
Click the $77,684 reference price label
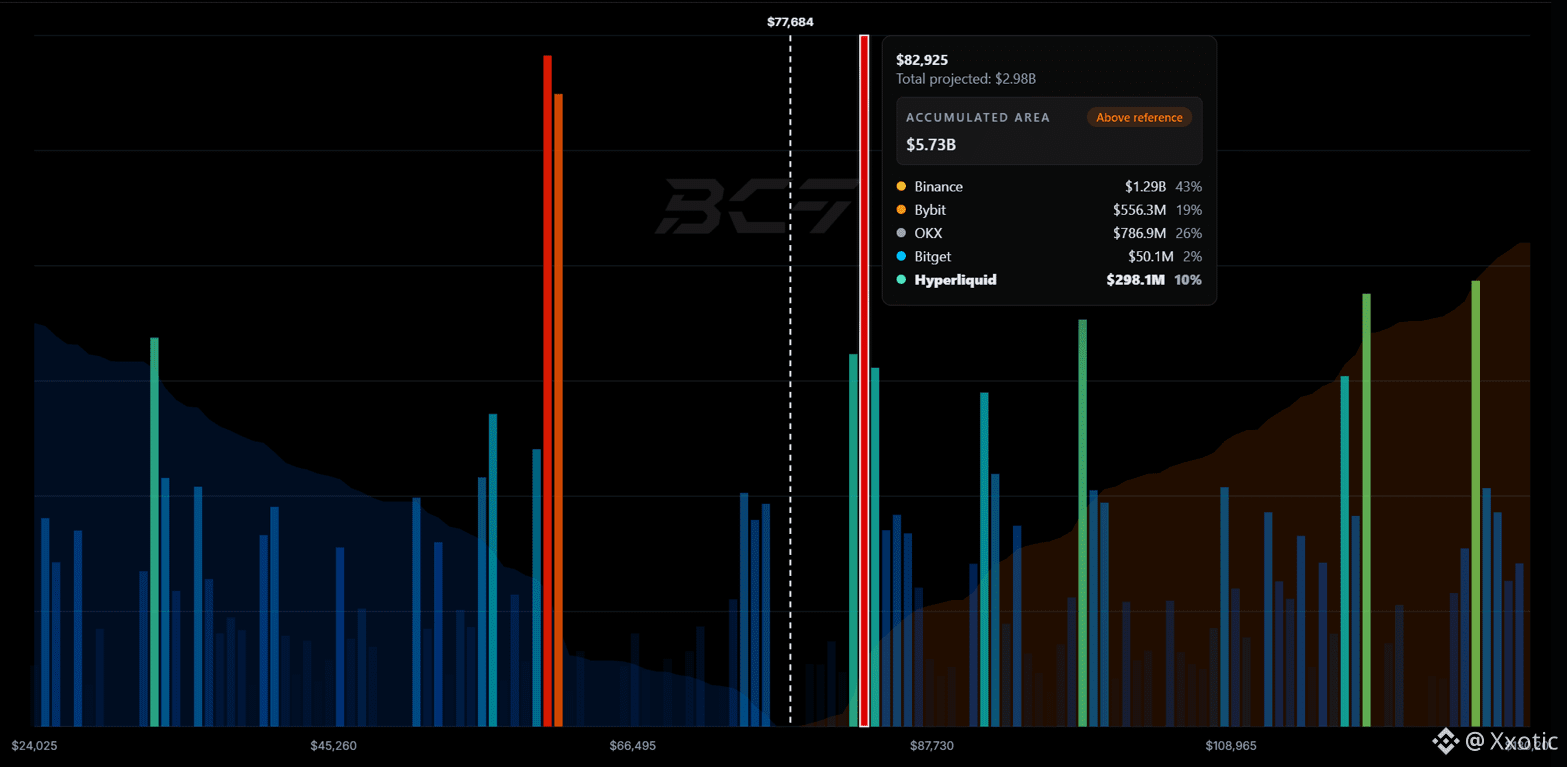[x=790, y=21]
